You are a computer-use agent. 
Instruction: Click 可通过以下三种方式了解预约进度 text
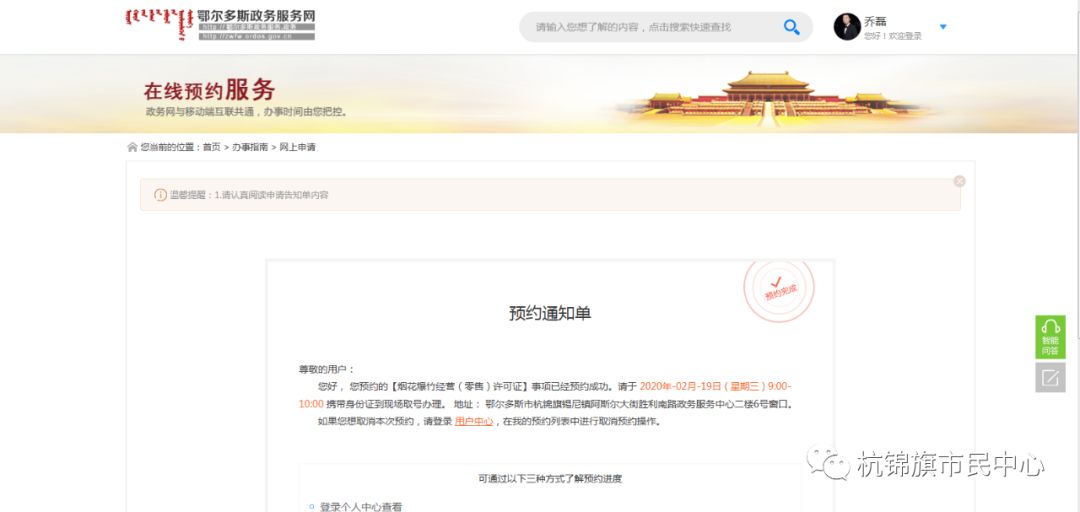(550, 478)
